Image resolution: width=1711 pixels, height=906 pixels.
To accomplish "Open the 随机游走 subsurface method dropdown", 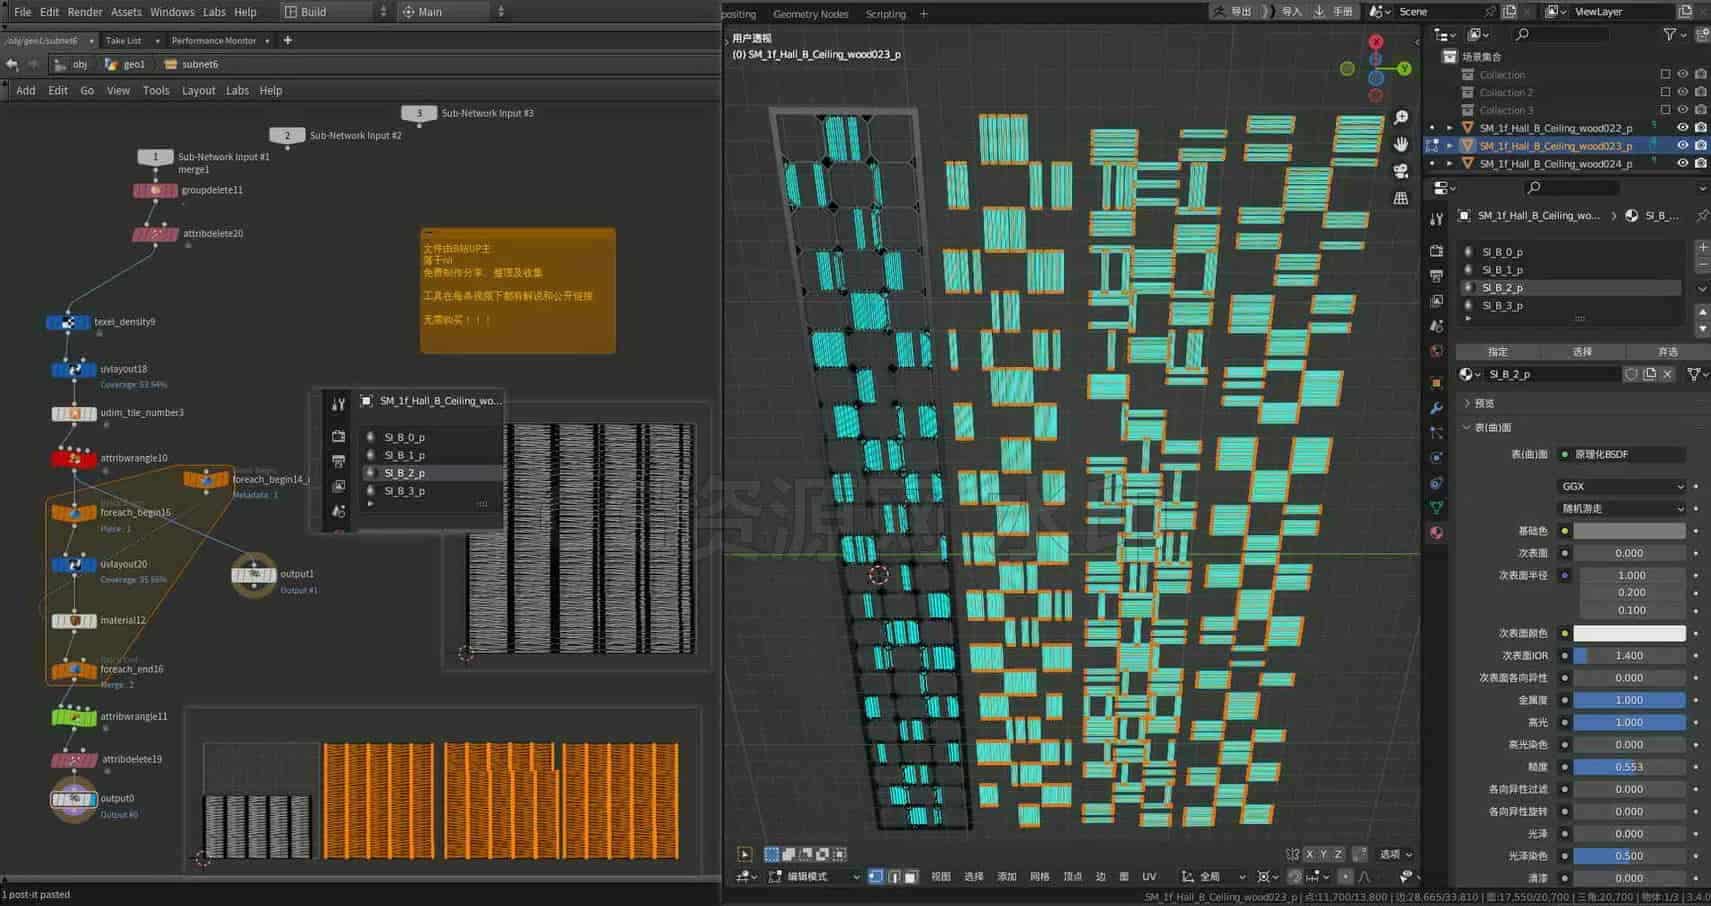I will click(x=1622, y=508).
